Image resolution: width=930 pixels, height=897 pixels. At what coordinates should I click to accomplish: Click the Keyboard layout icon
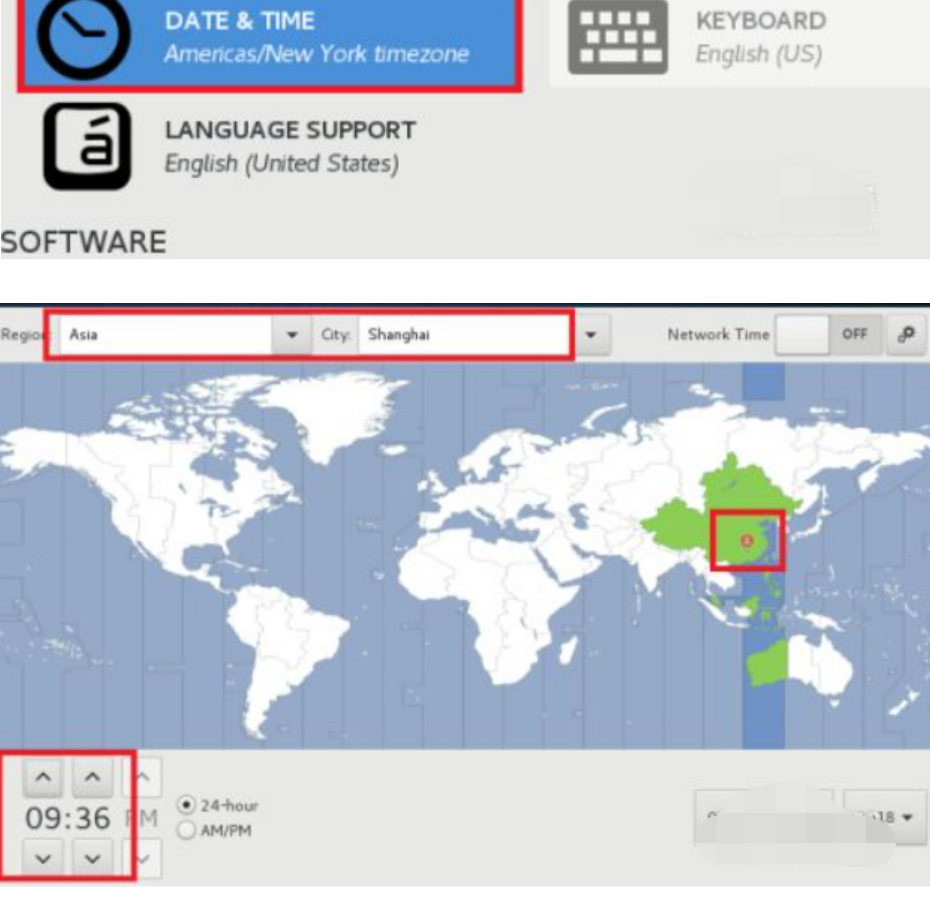[x=617, y=37]
